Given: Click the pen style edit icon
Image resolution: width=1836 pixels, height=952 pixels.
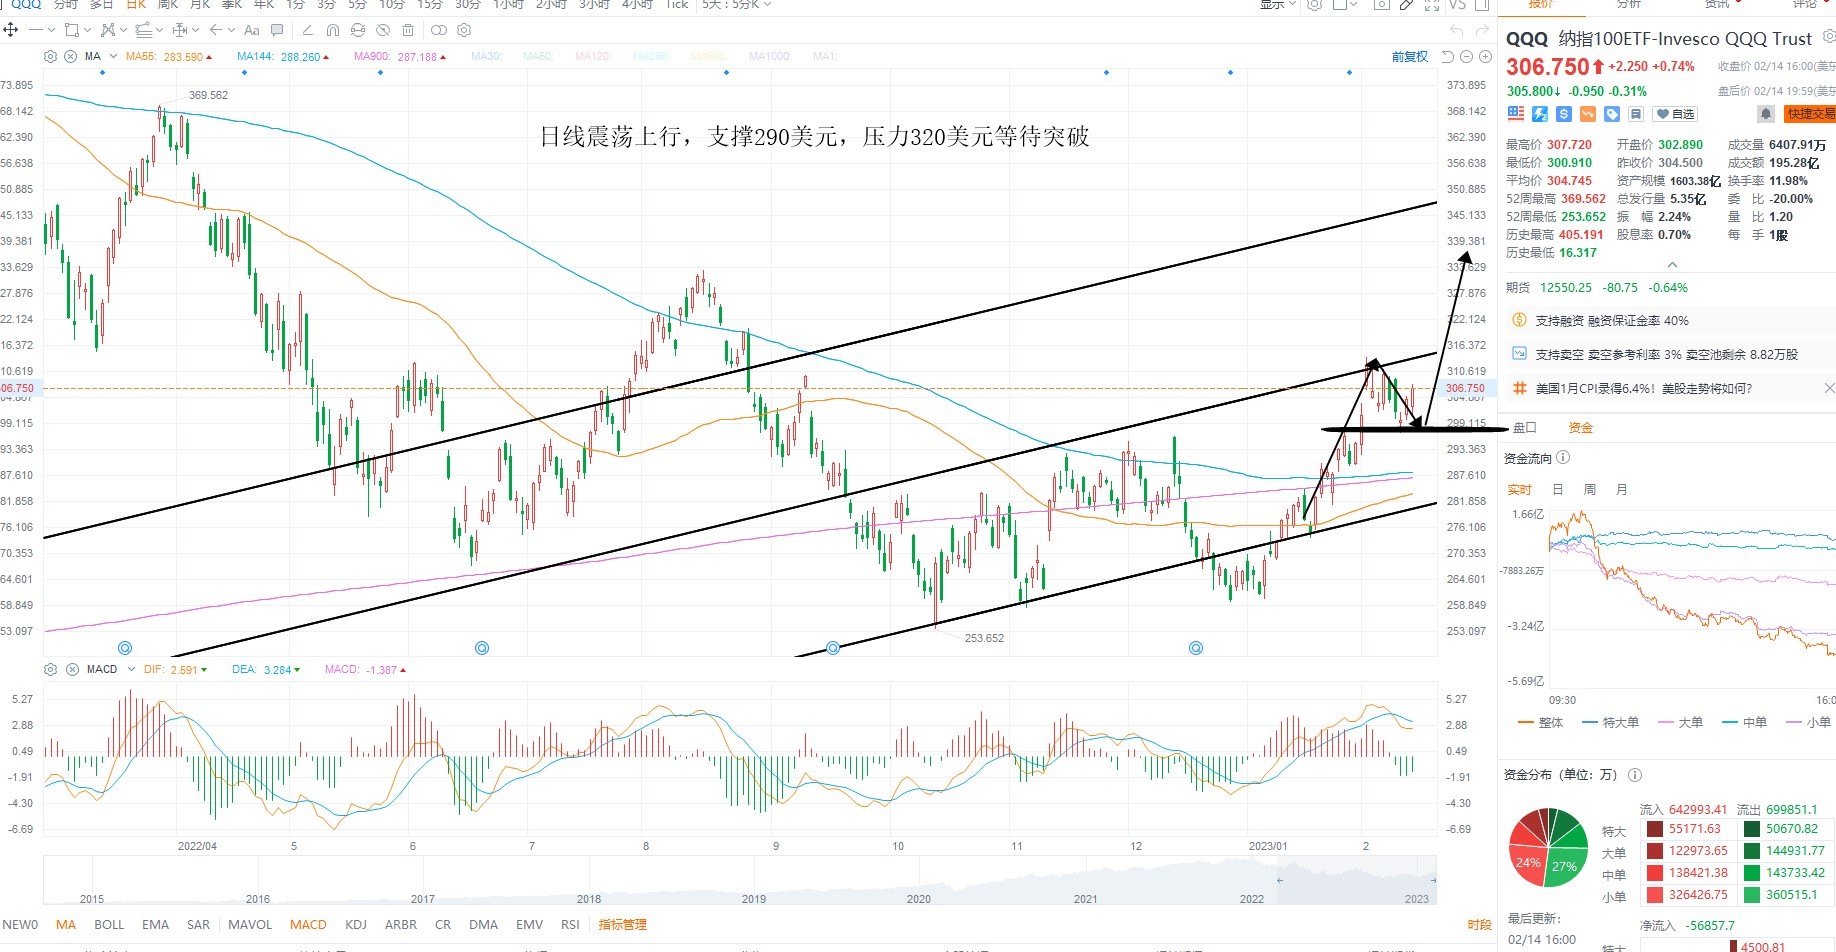Looking at the screenshot, I should tap(307, 30).
